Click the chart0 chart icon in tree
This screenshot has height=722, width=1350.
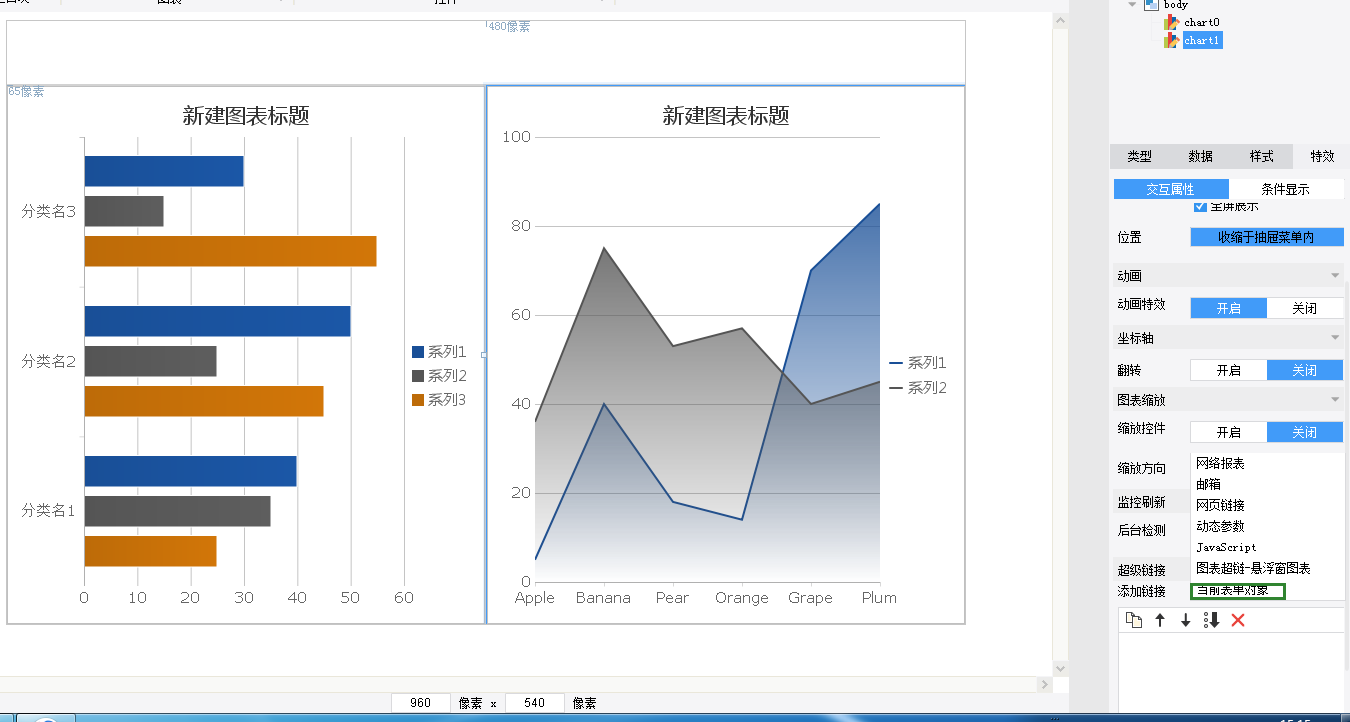tap(1172, 22)
